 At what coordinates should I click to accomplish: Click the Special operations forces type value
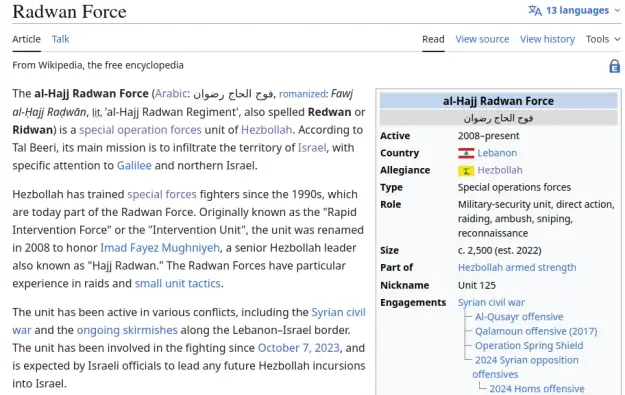[x=514, y=187]
